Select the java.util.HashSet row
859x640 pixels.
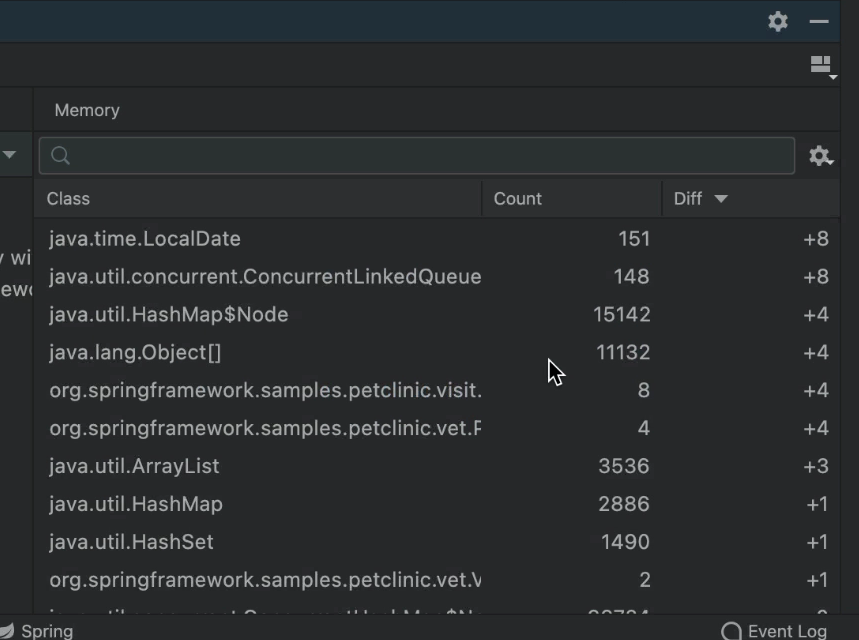pos(131,543)
